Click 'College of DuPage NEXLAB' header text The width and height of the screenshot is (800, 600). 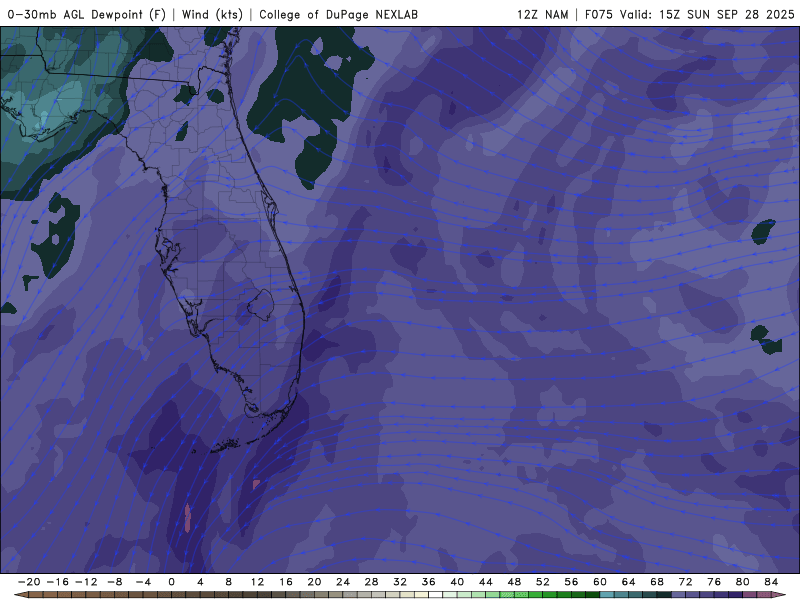338,14
